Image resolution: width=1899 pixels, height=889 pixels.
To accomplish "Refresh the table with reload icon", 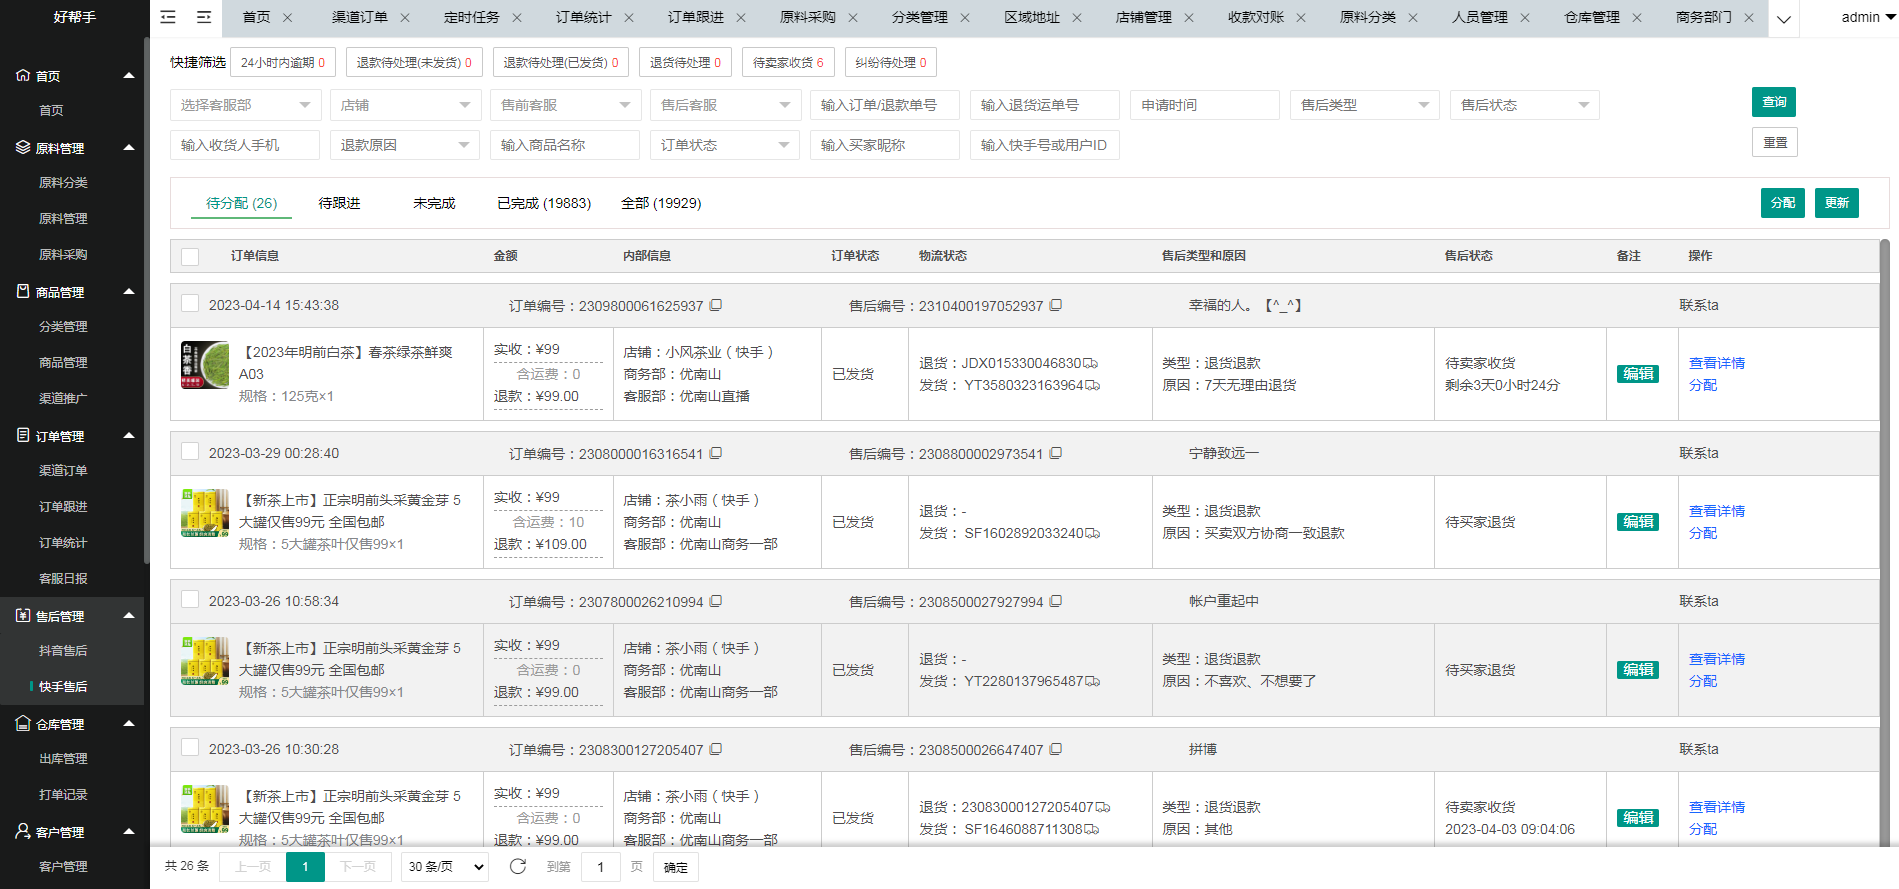I will tap(518, 866).
